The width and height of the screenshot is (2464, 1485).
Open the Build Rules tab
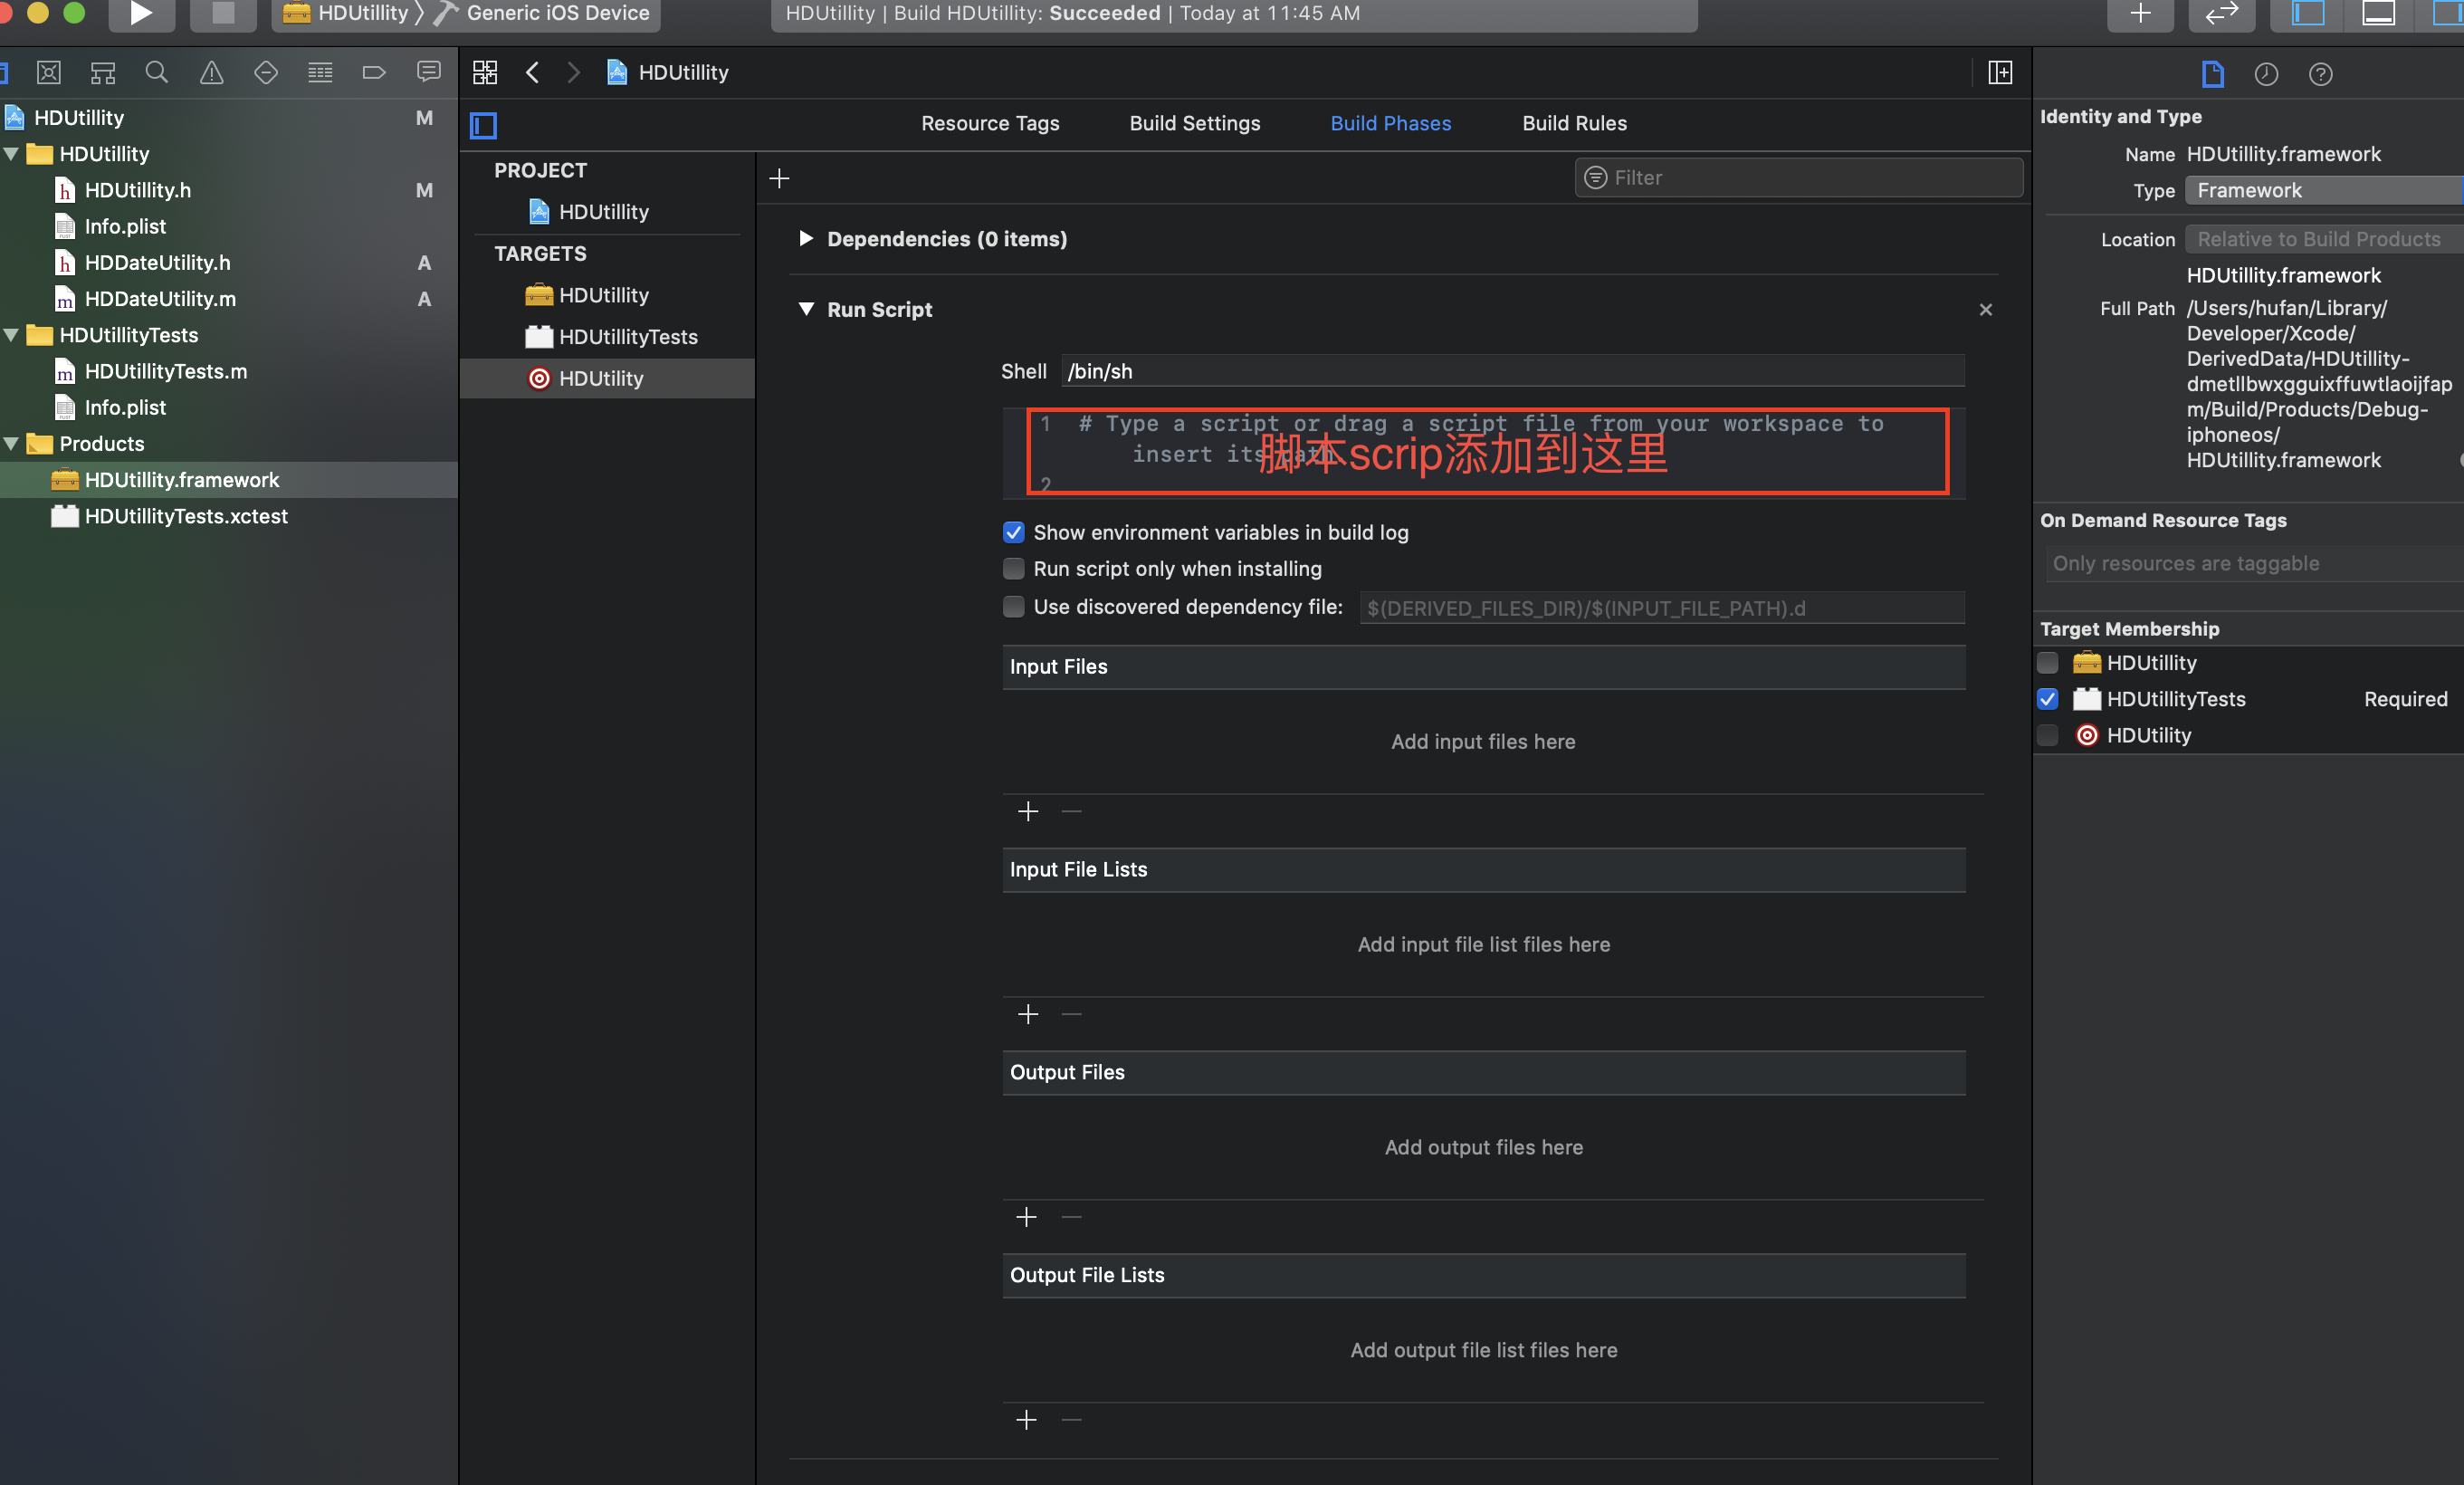point(1574,123)
